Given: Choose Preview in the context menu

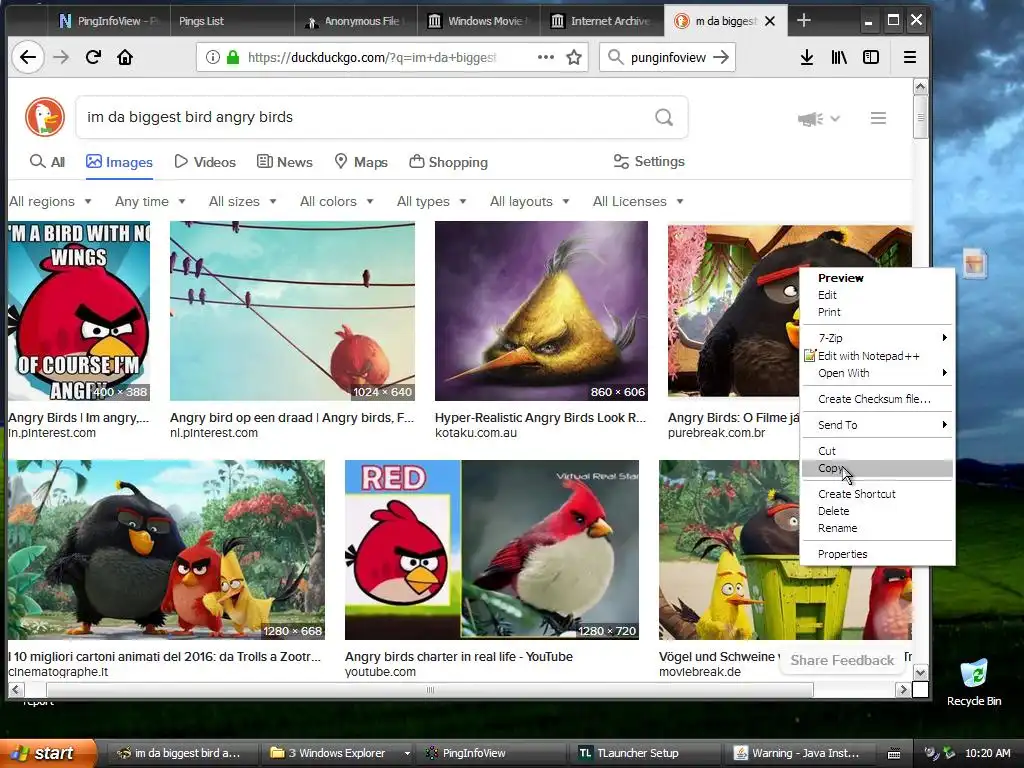Looking at the screenshot, I should point(876,278).
